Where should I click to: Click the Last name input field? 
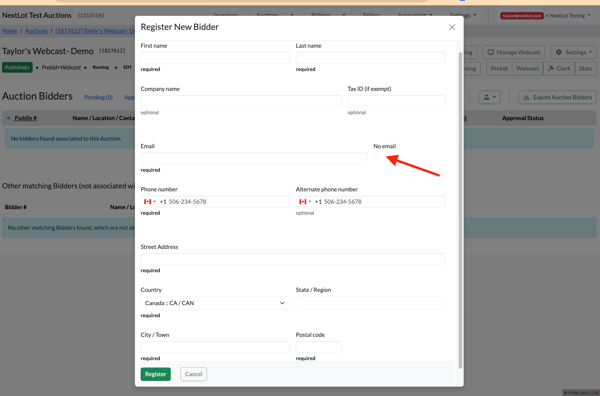coord(370,58)
